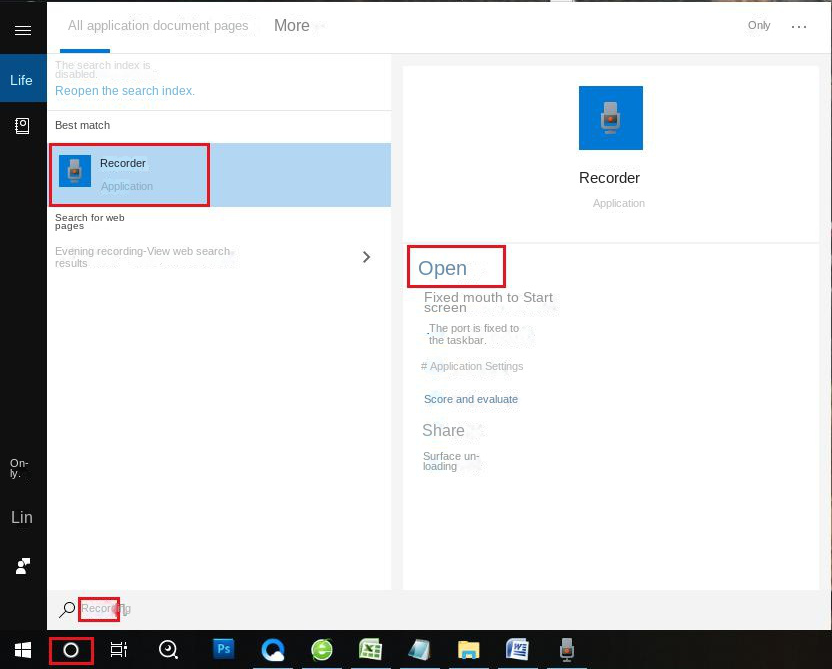Click Open to launch Recorder
The width and height of the screenshot is (832, 669).
[x=443, y=268]
